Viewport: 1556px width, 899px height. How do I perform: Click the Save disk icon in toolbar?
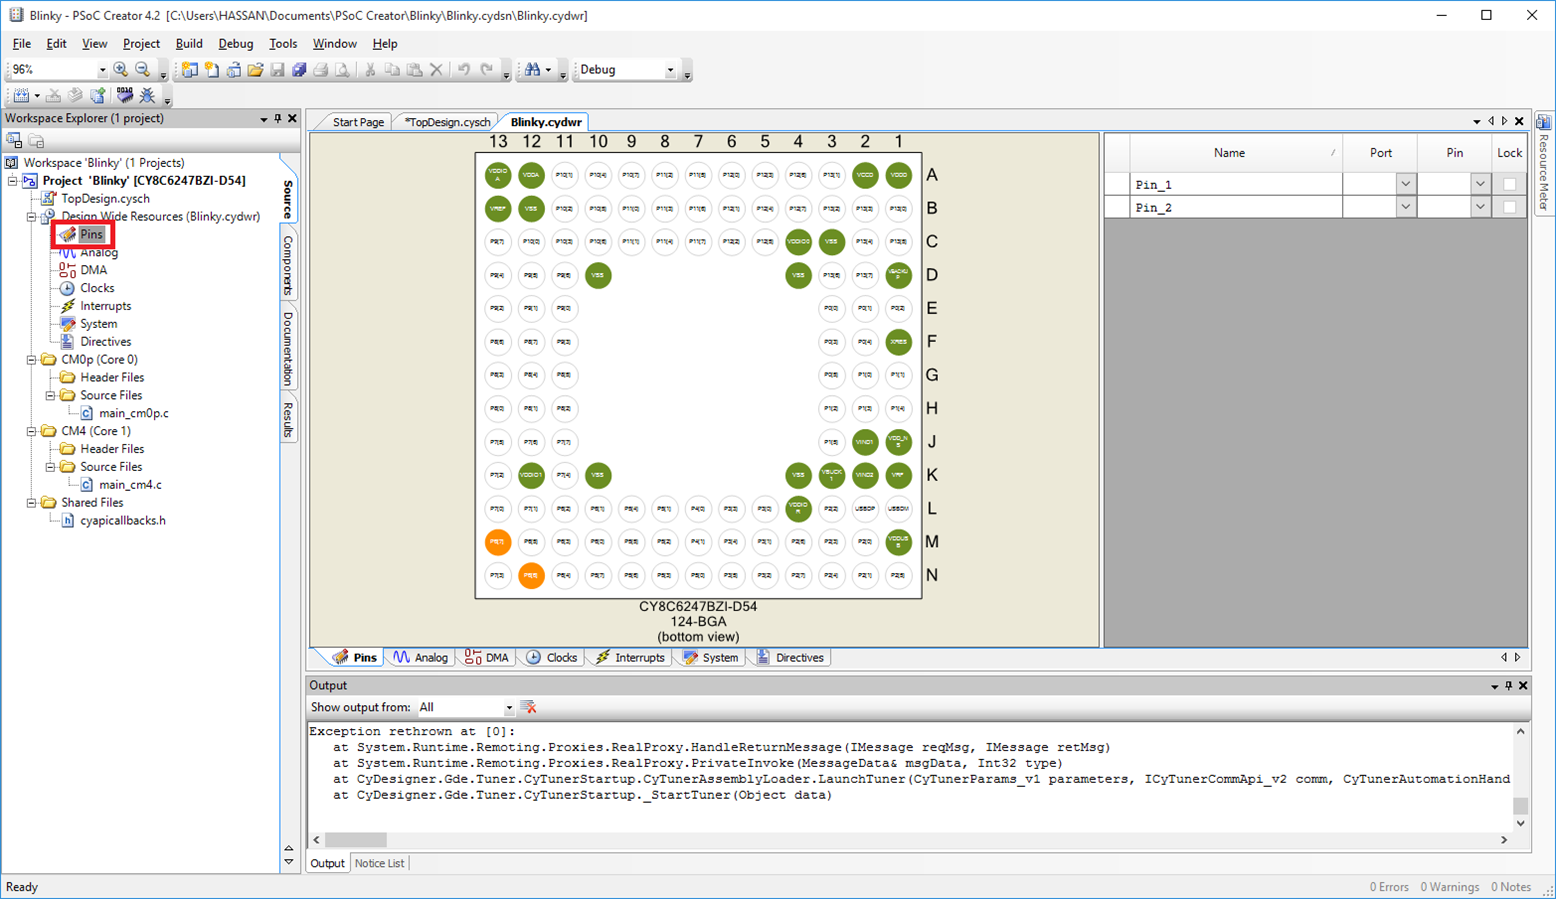click(277, 70)
